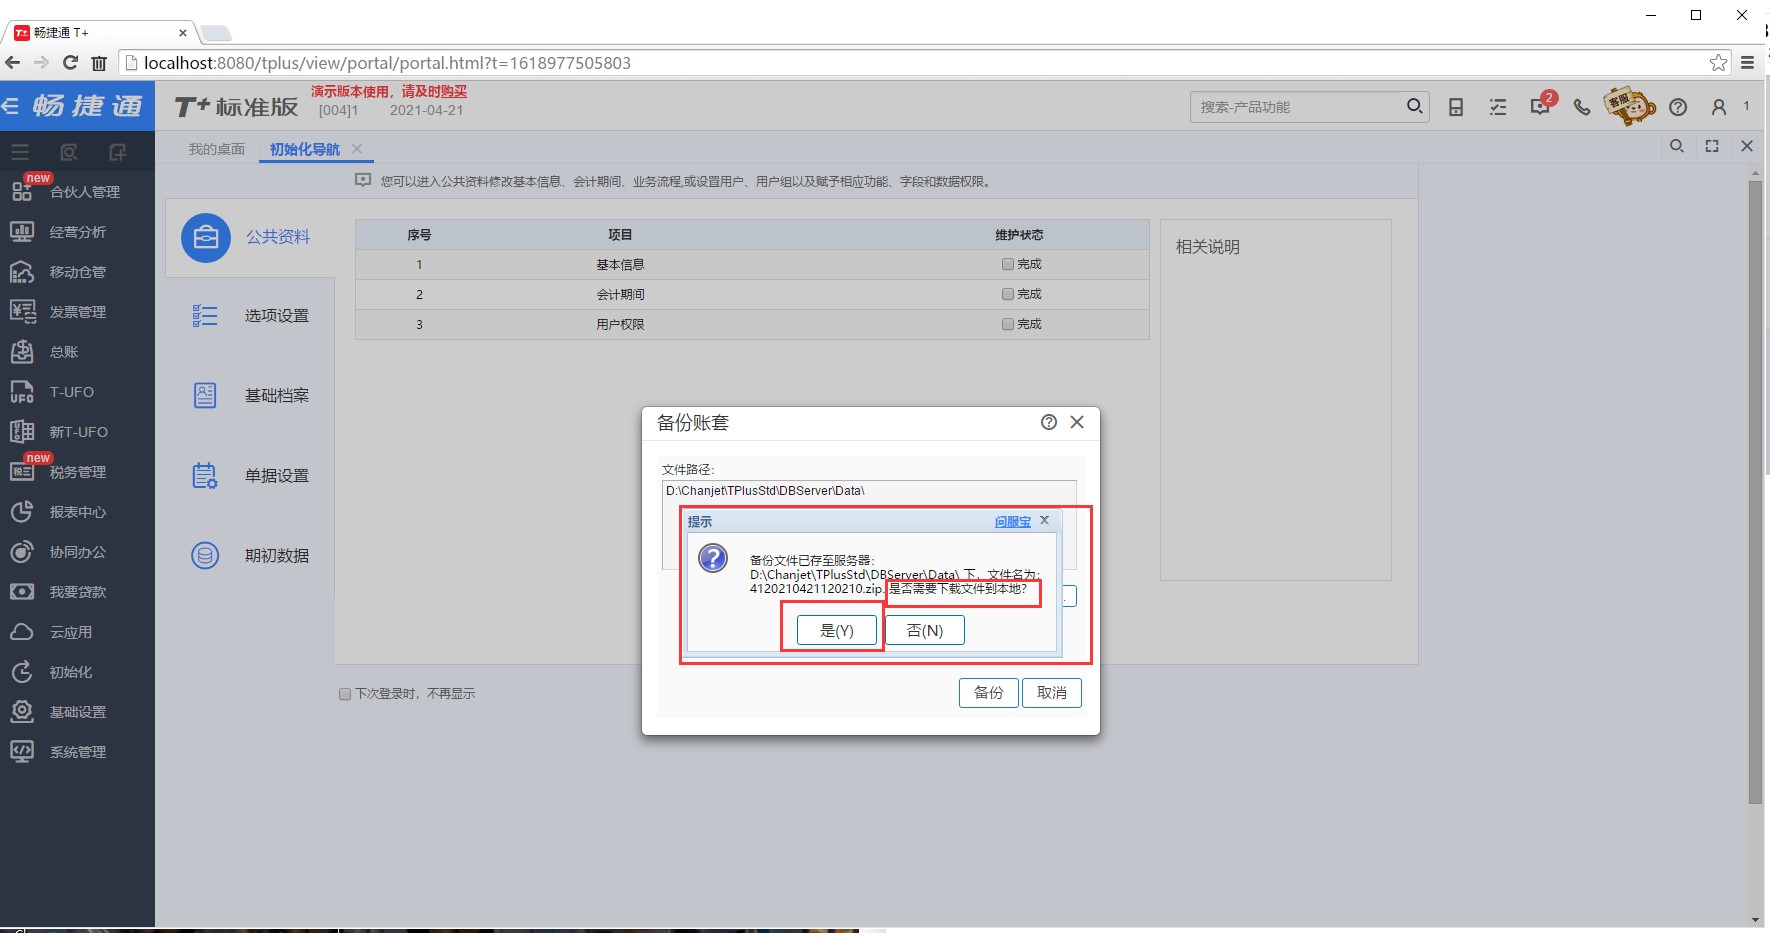The image size is (1770, 933).
Task: Close the 备份账套 dialog
Action: click(1077, 422)
